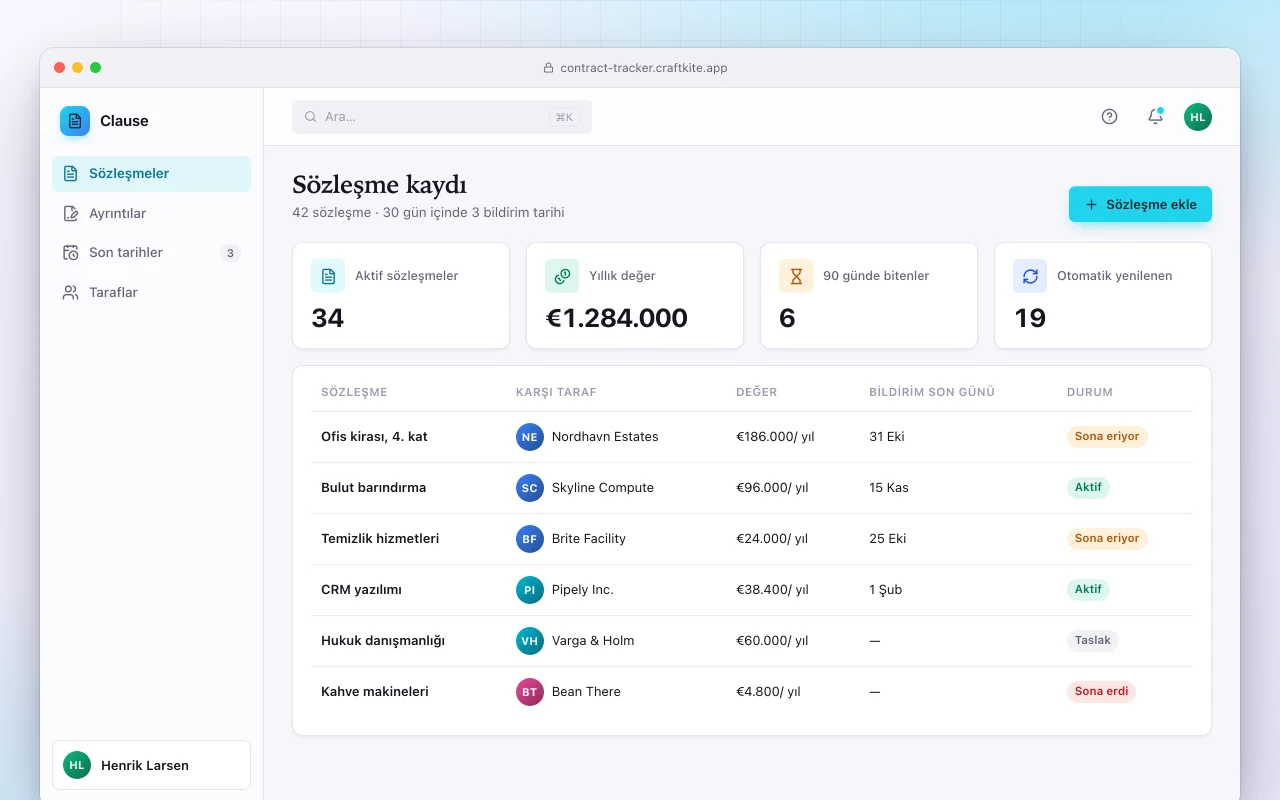This screenshot has width=1280, height=800.
Task: Click the BİLDİRİM SON GÜNÜ column header
Action: (x=932, y=392)
